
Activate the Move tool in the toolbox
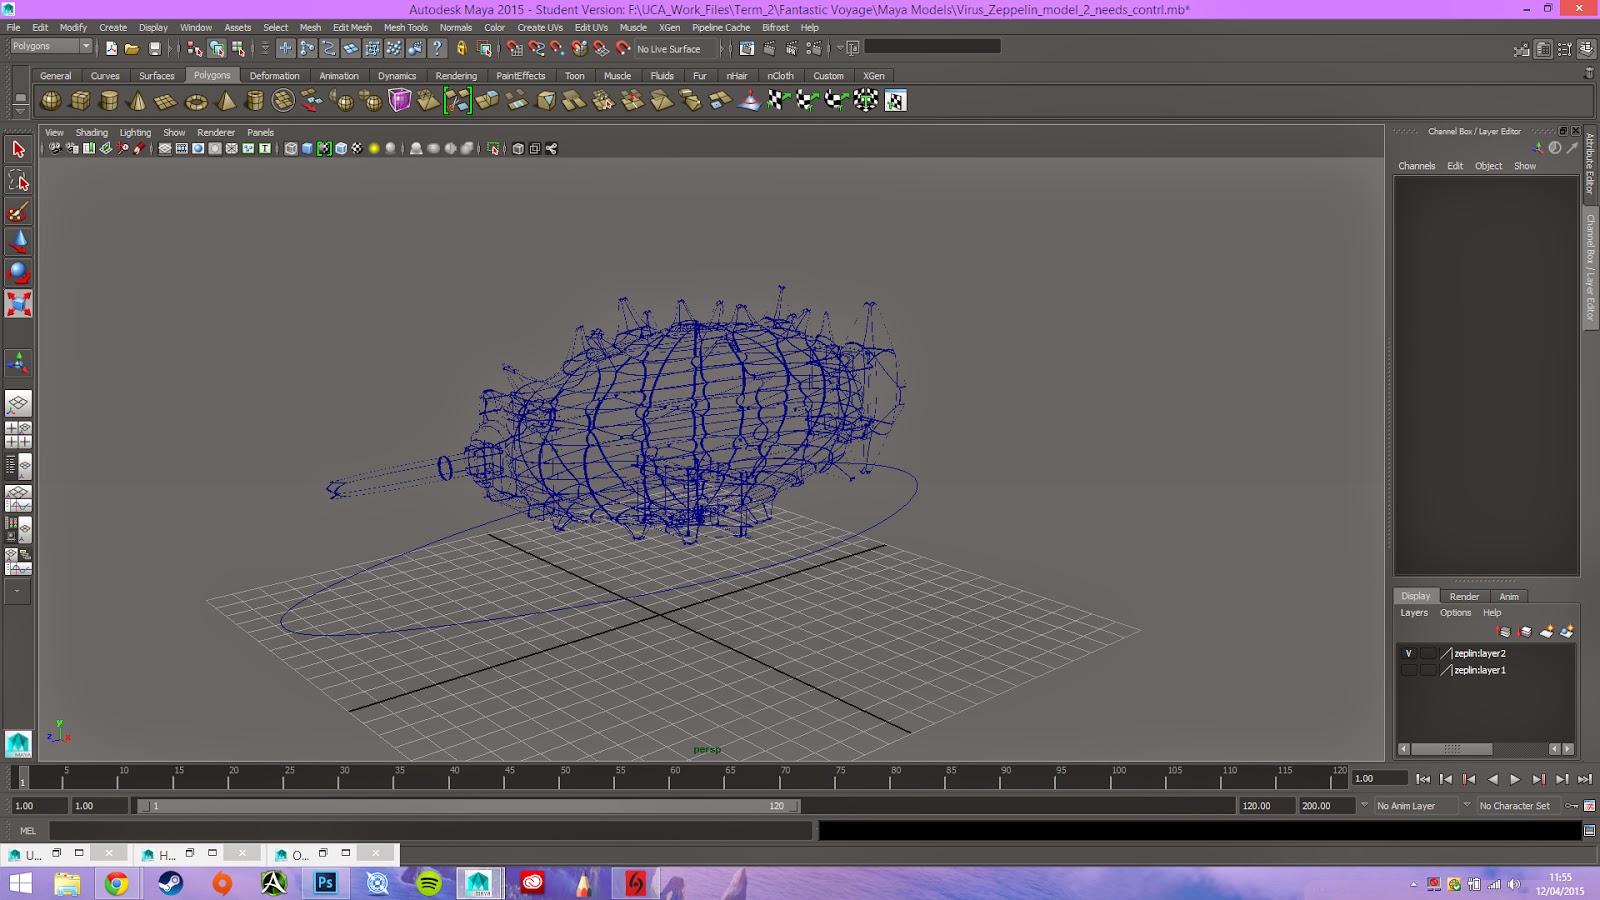coord(18,242)
